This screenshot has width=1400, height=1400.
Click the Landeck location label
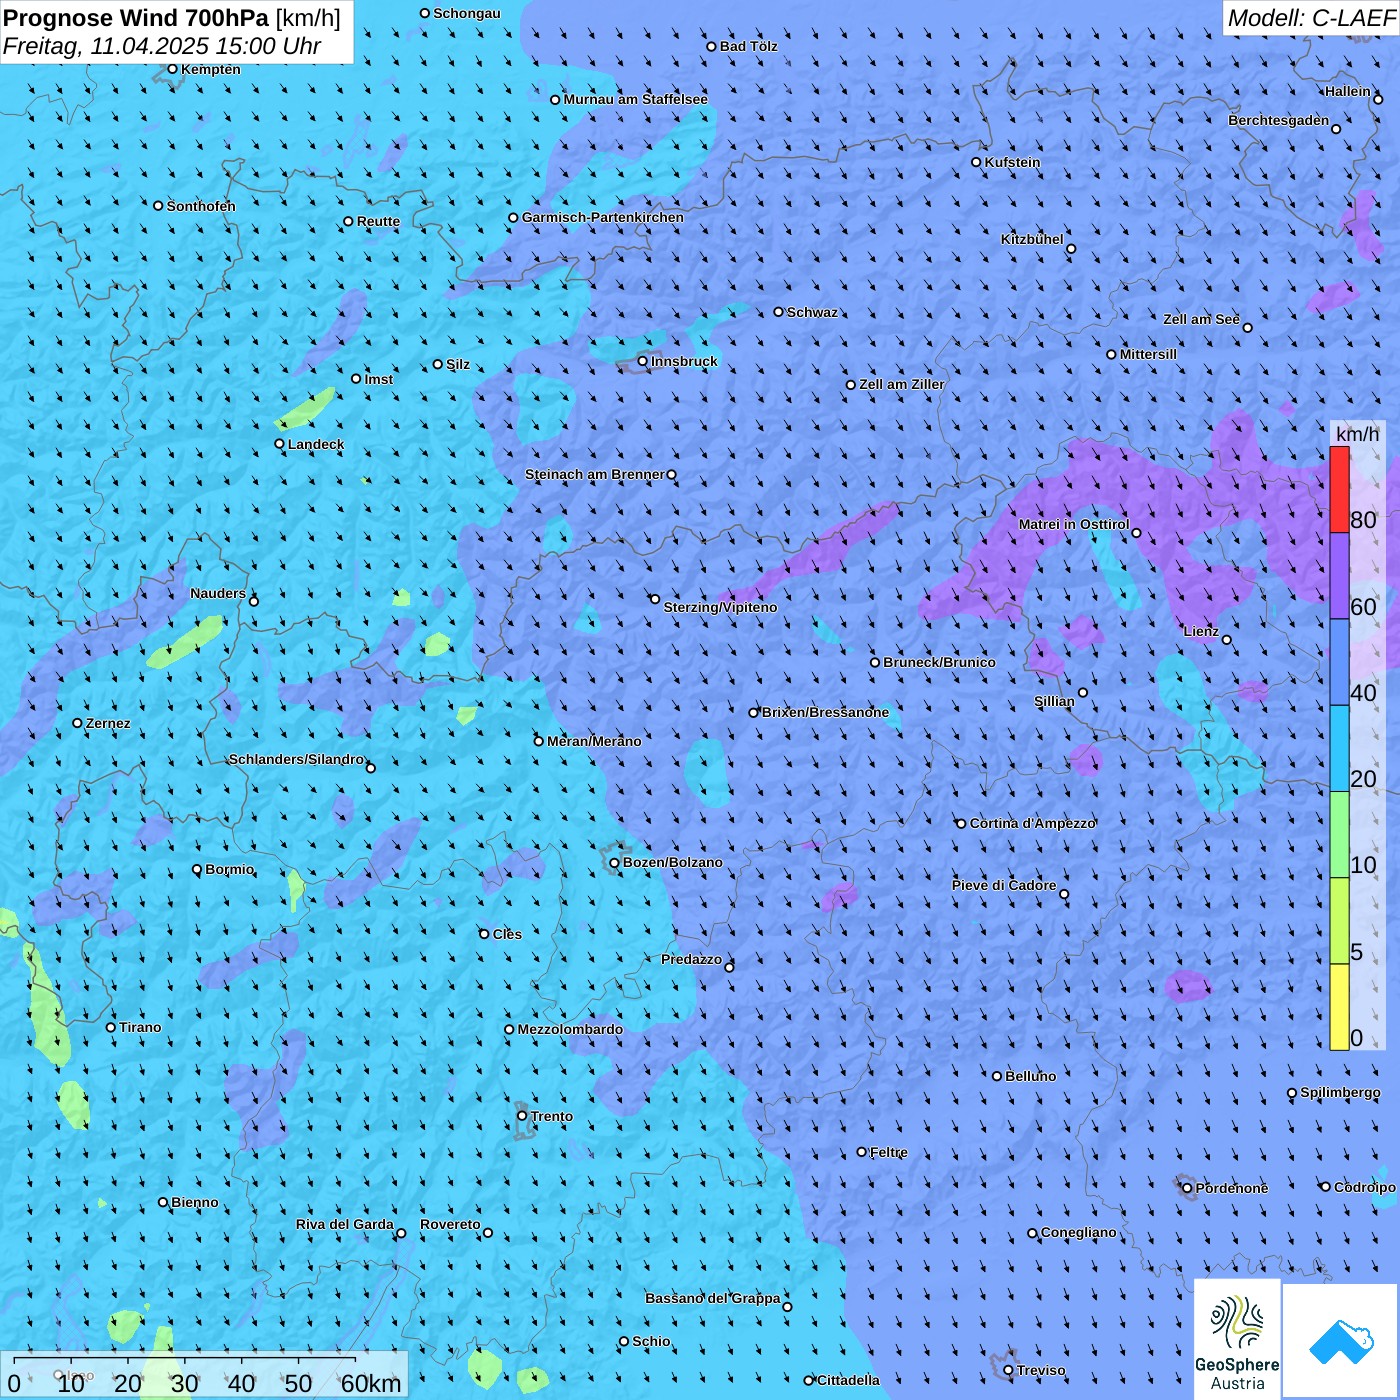point(316,444)
